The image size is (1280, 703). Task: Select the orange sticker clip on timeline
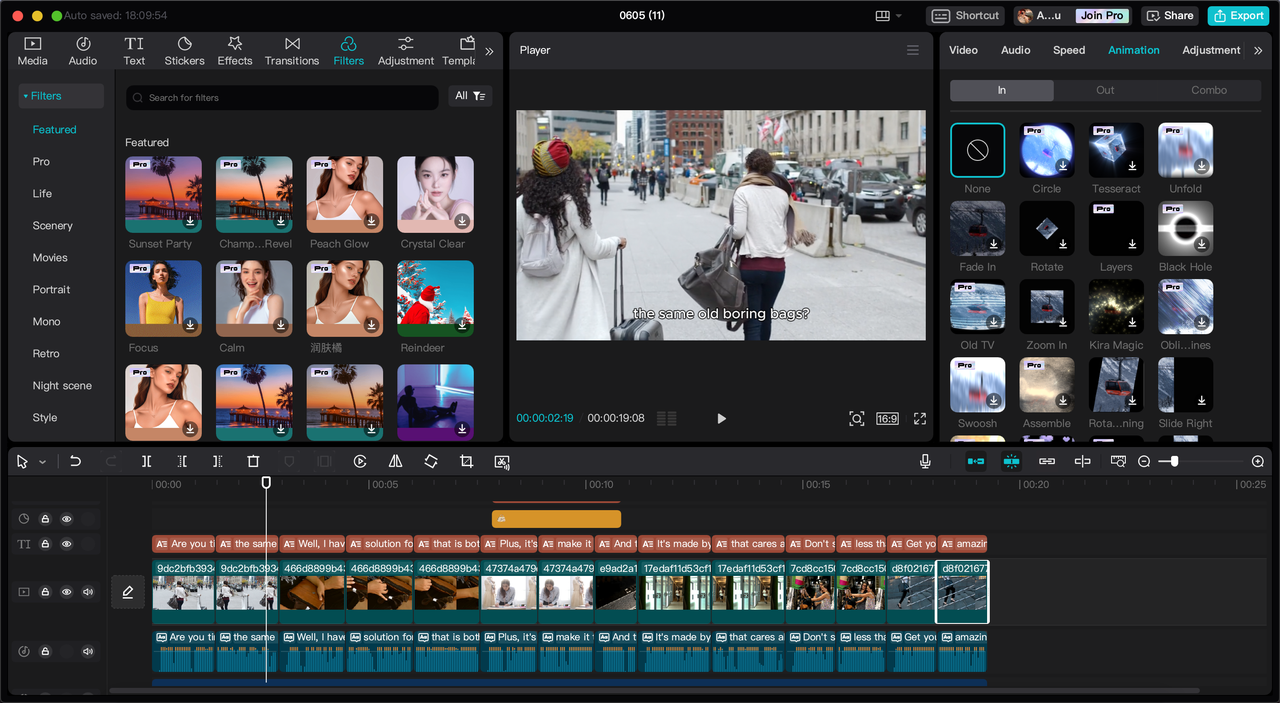point(556,519)
